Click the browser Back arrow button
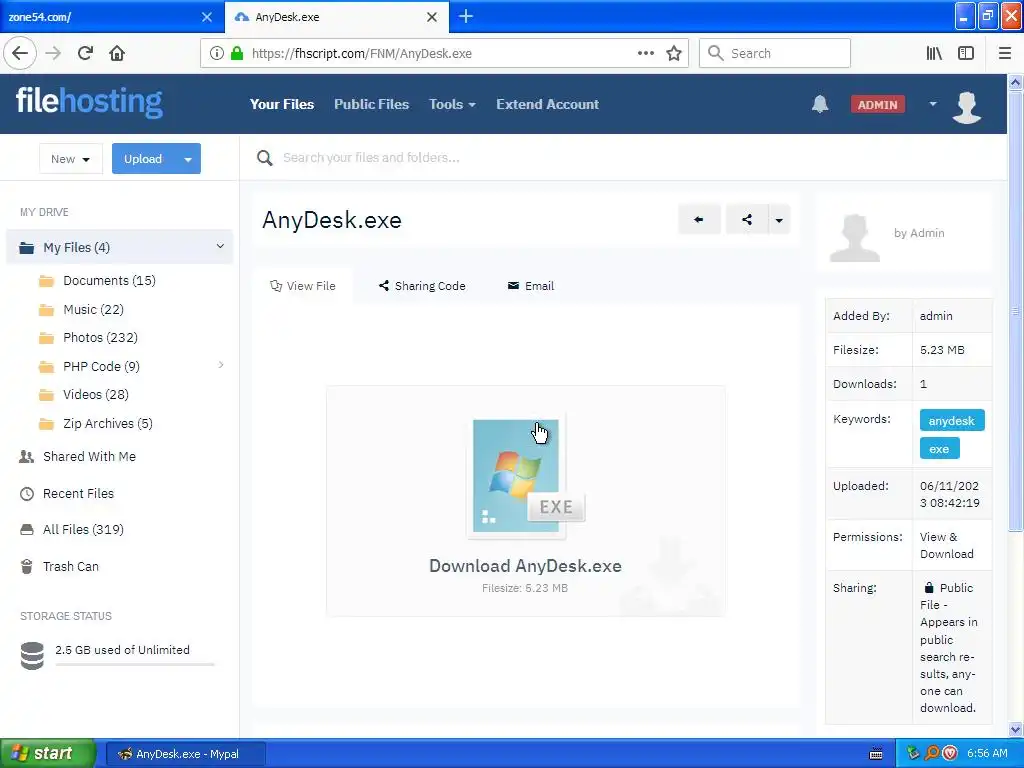 pyautogui.click(x=20, y=53)
